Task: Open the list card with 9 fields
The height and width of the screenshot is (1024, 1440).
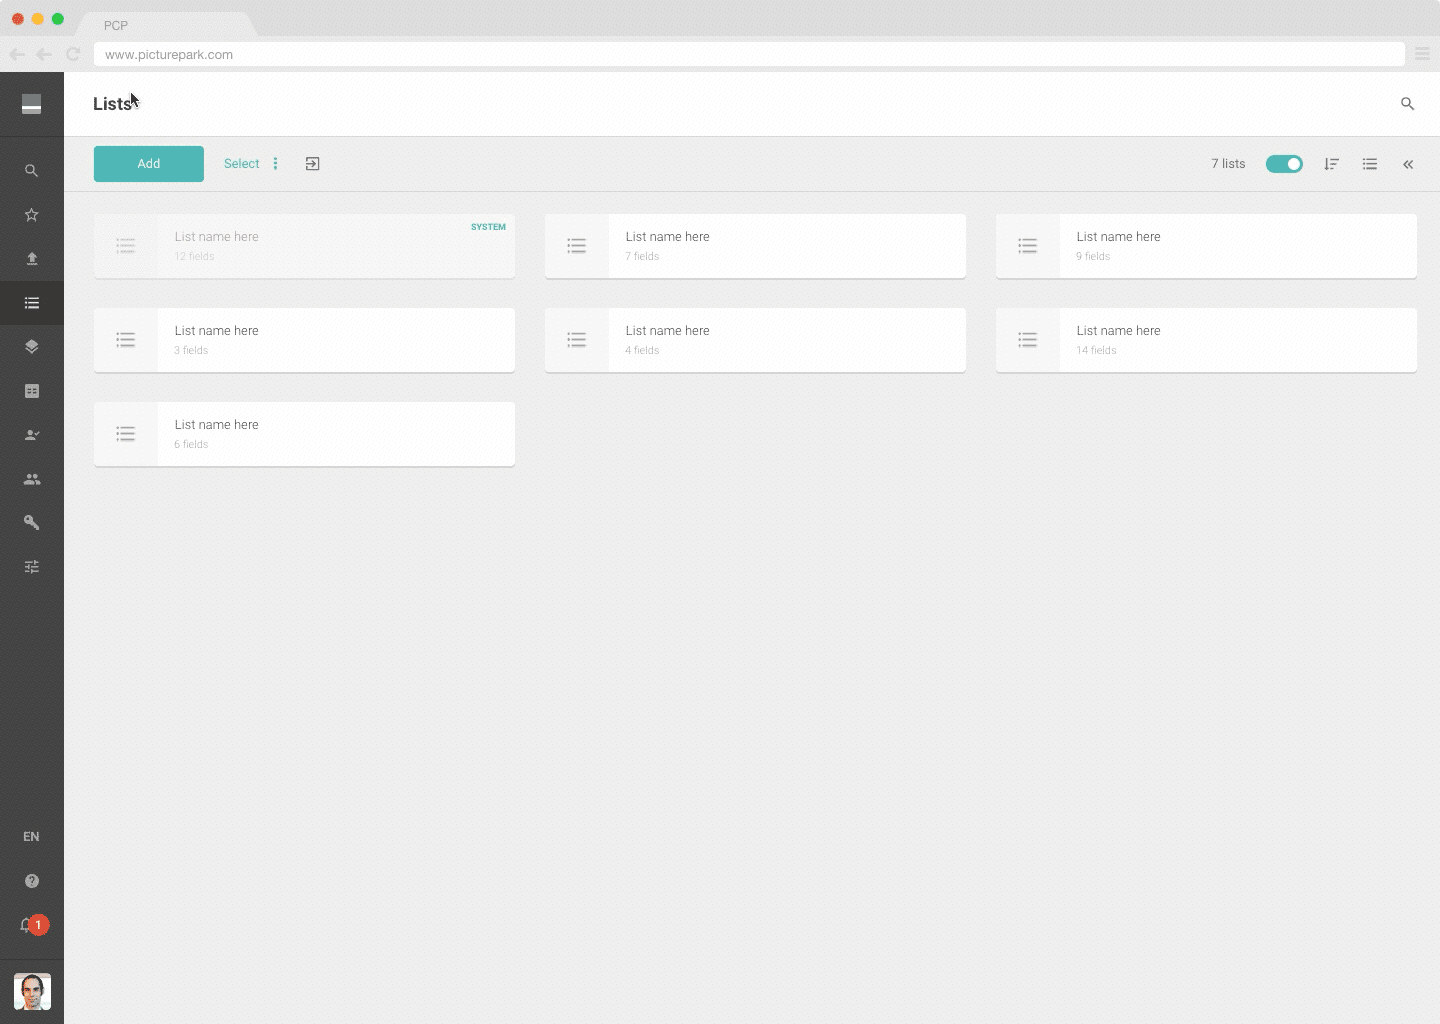Action: click(1206, 246)
